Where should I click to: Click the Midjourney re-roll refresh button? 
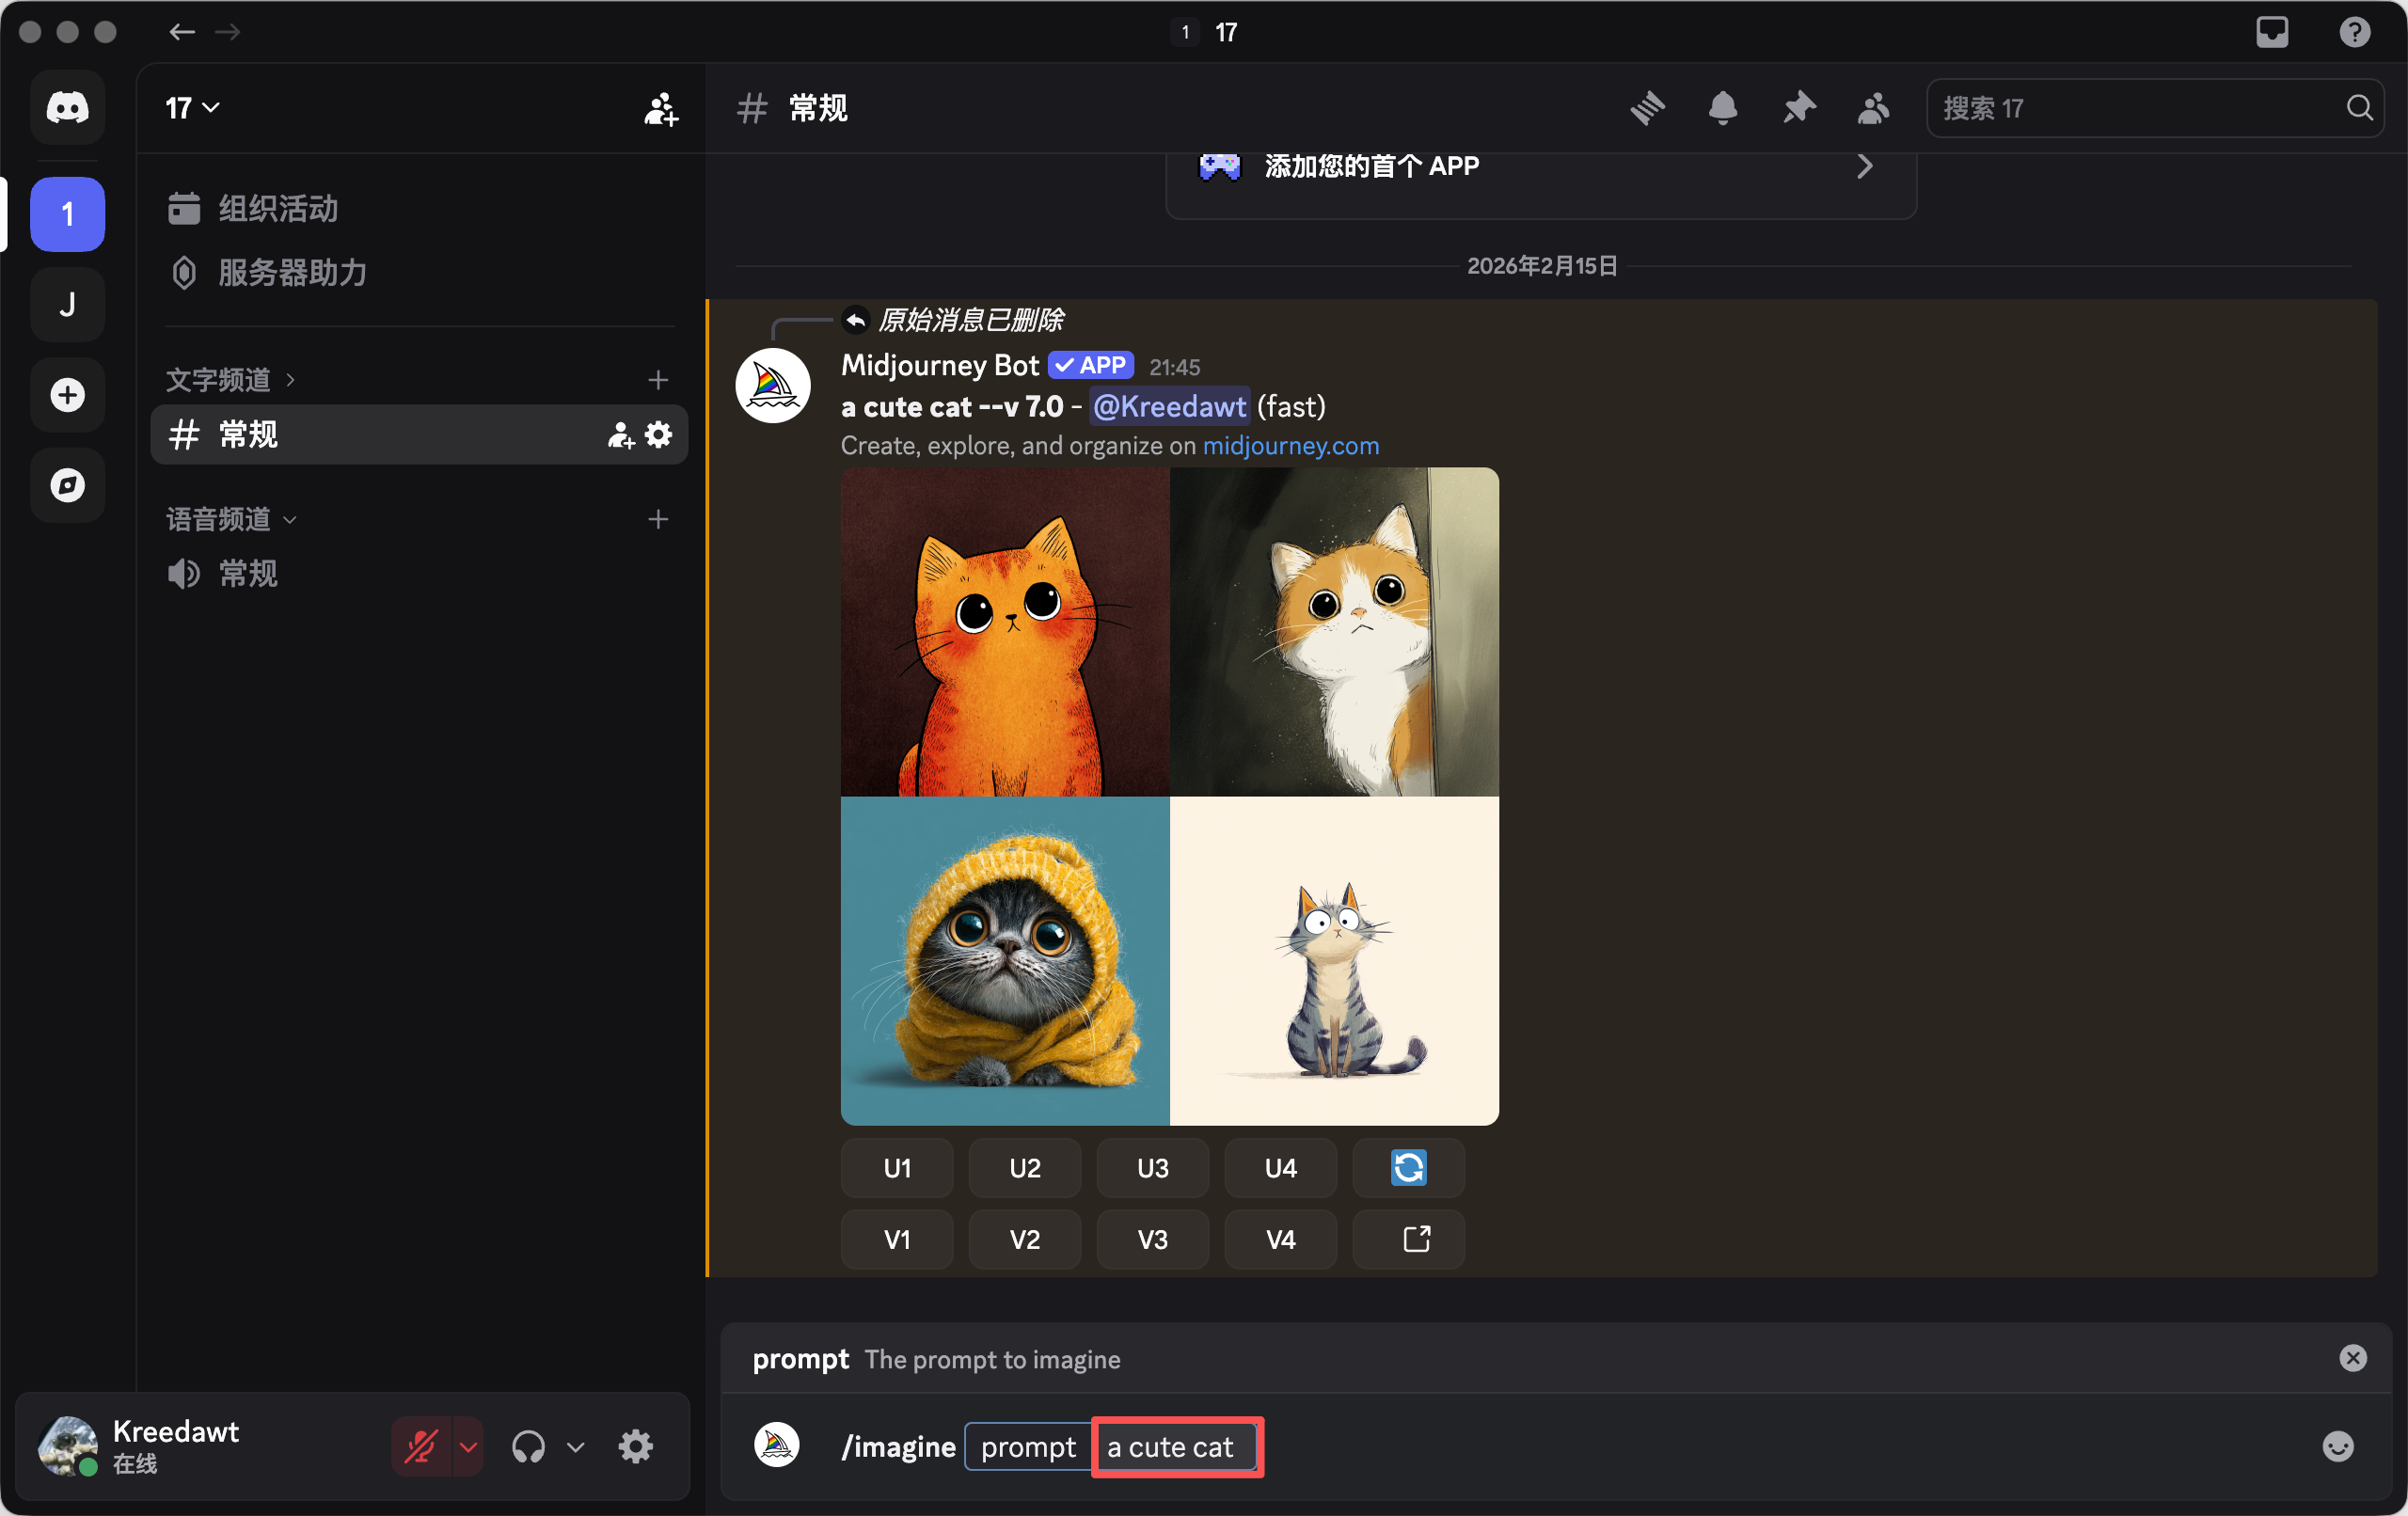pos(1408,1168)
